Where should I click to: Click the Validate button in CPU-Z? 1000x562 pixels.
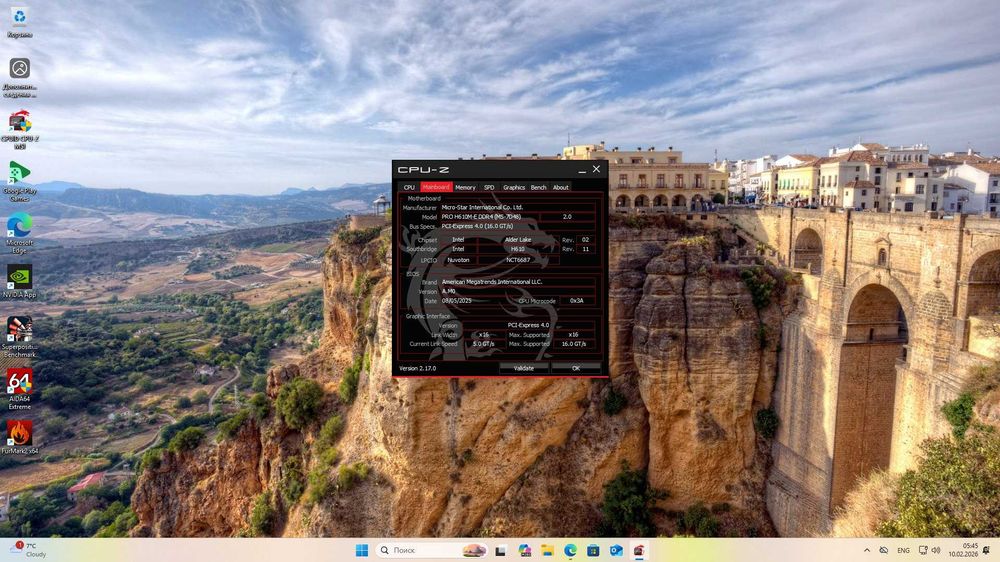(524, 368)
